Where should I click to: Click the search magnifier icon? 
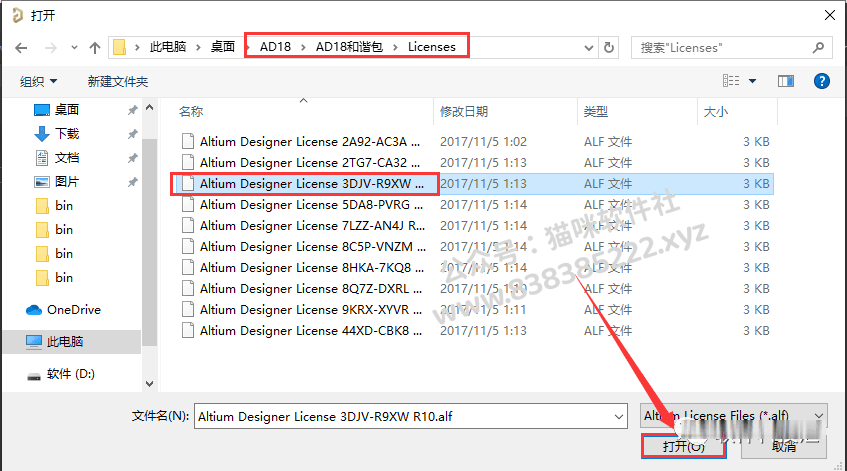point(818,48)
